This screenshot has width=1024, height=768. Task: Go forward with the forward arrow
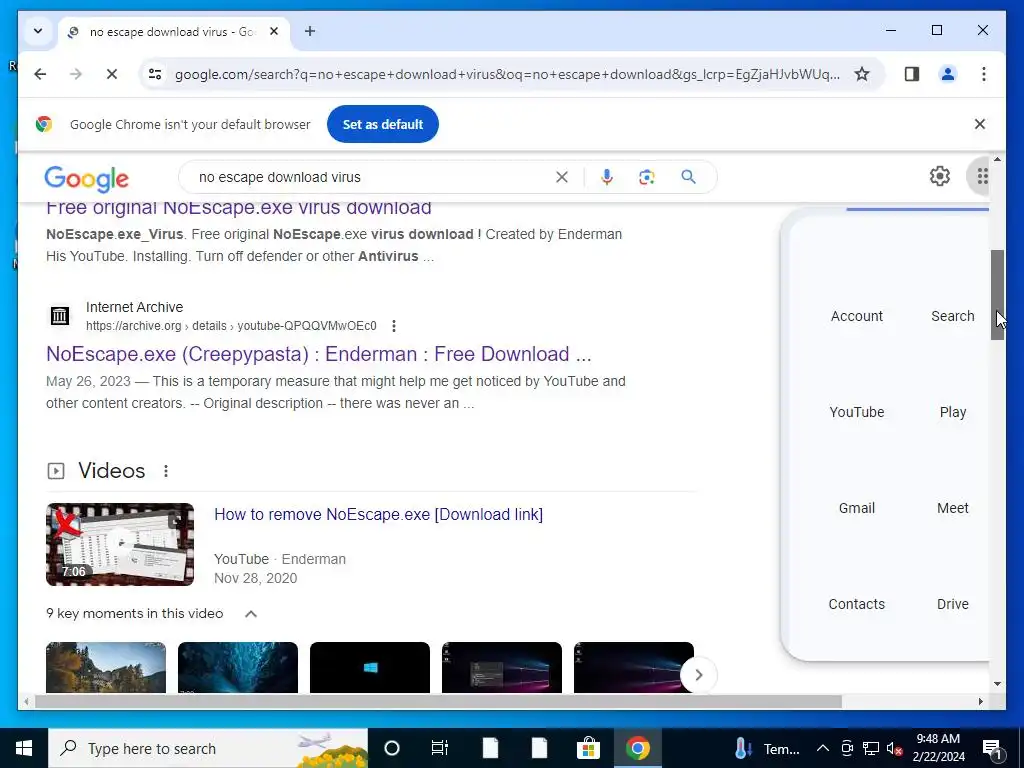pos(76,74)
